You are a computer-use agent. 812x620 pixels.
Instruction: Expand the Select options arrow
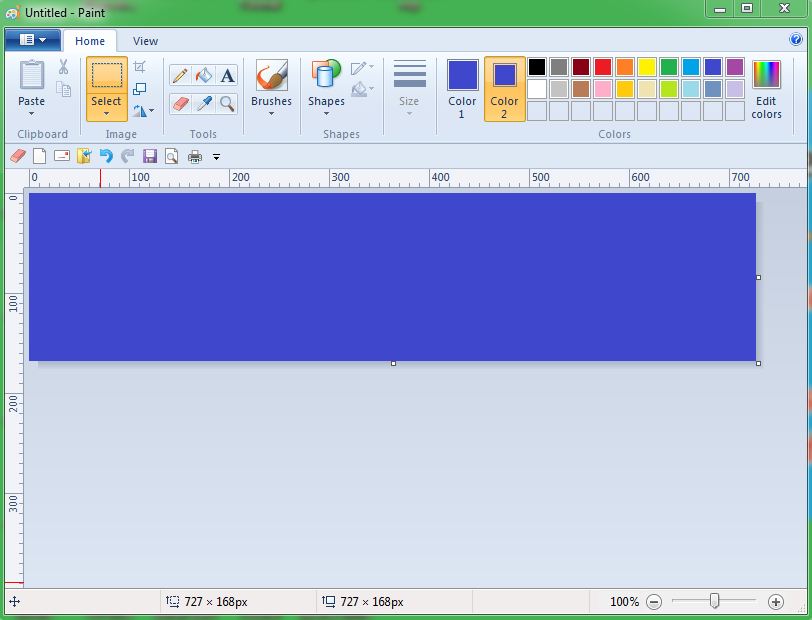coord(107,113)
